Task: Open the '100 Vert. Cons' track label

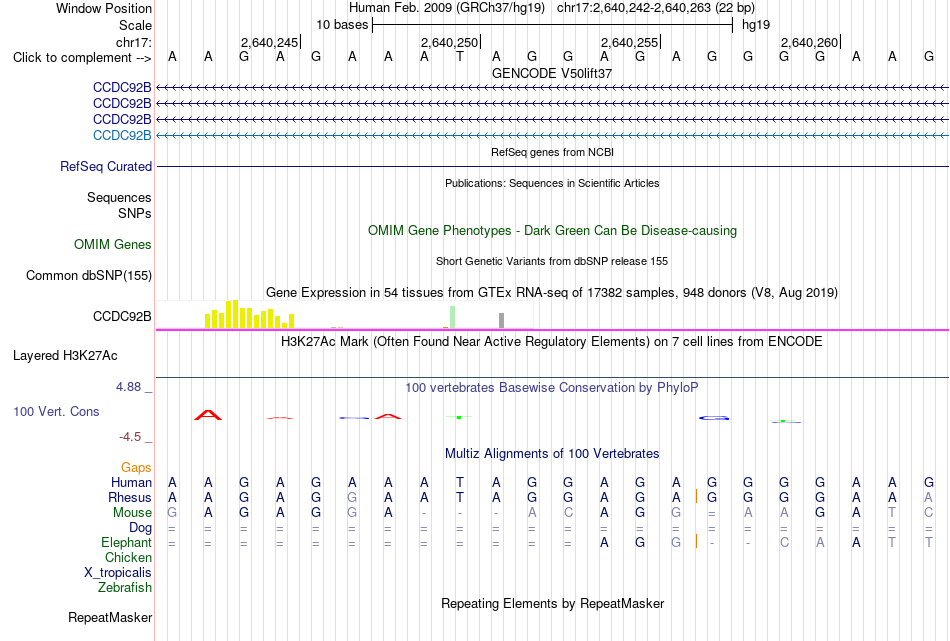Action: pyautogui.click(x=56, y=411)
